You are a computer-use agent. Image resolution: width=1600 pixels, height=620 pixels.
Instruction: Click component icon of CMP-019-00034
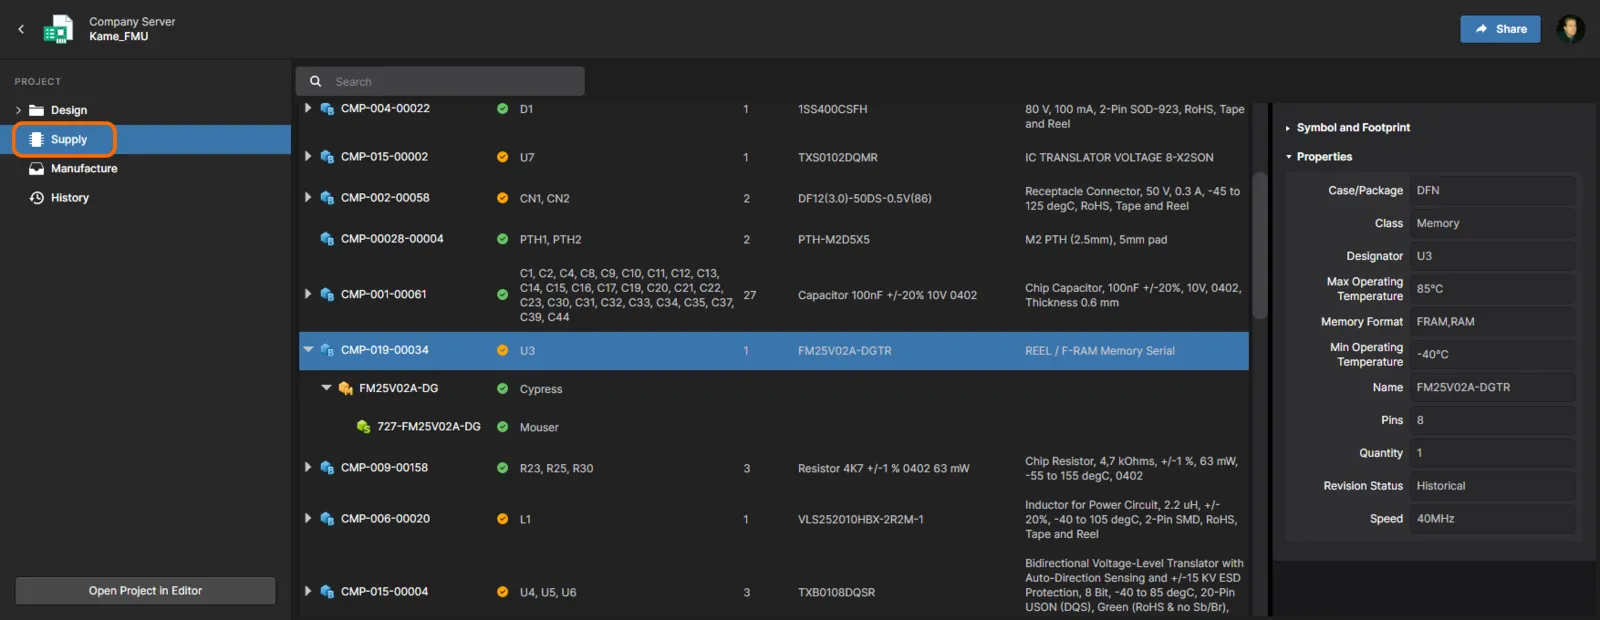[327, 350]
